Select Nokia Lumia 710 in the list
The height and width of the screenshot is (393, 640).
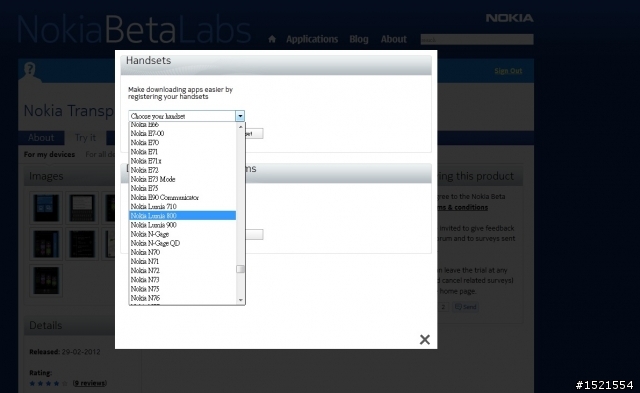click(182, 206)
